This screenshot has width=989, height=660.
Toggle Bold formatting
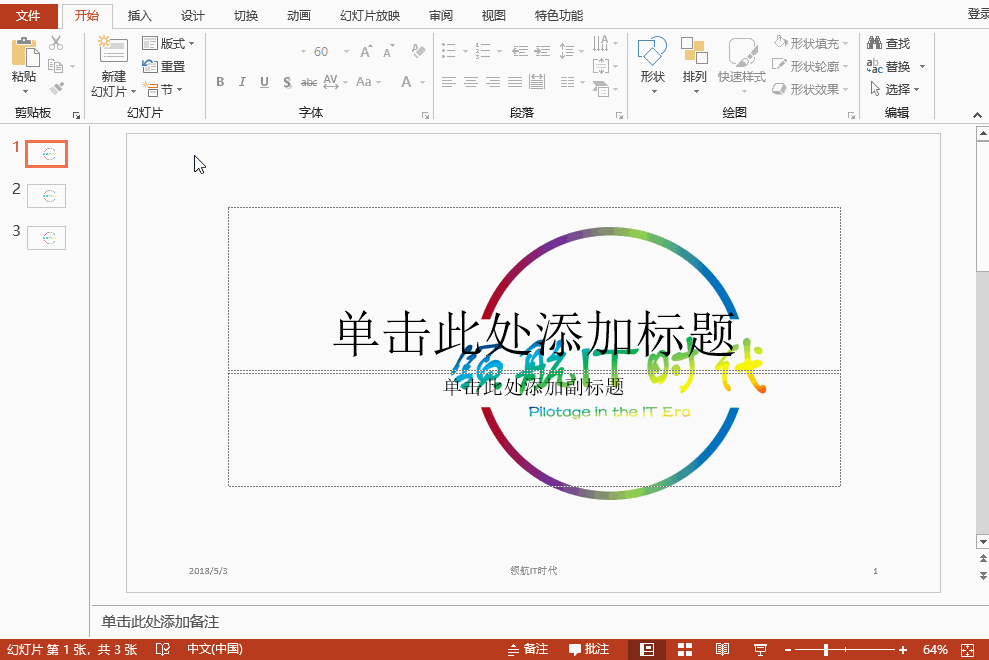coord(220,81)
